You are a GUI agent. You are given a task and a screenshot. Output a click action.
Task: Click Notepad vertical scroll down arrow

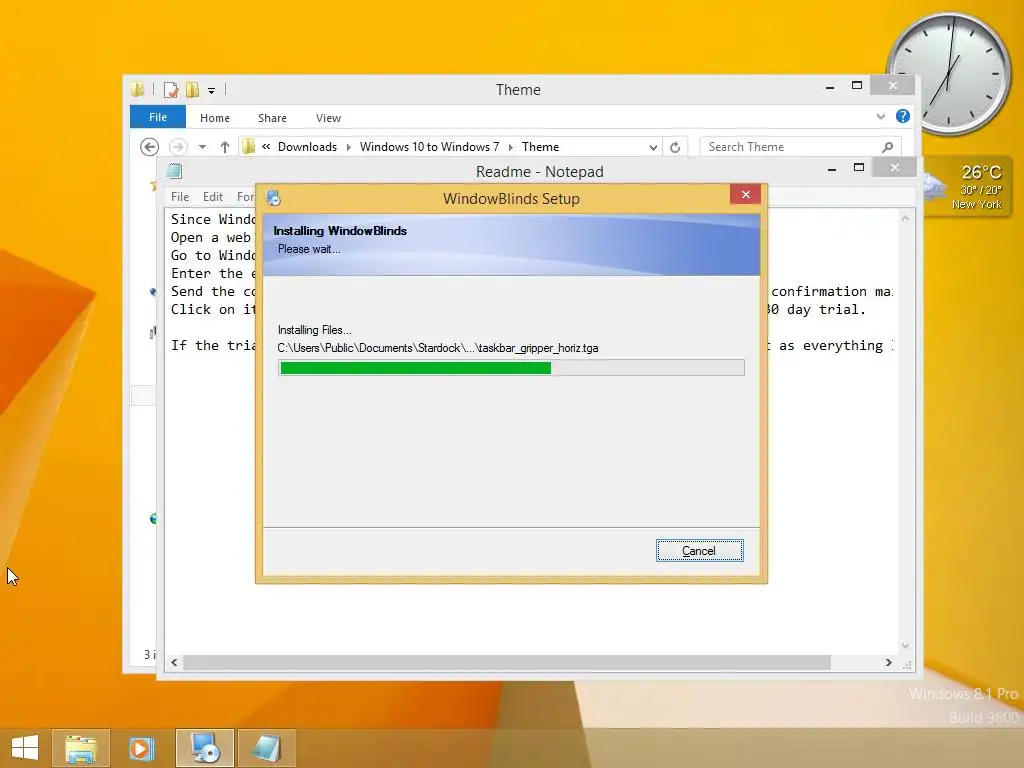905,645
